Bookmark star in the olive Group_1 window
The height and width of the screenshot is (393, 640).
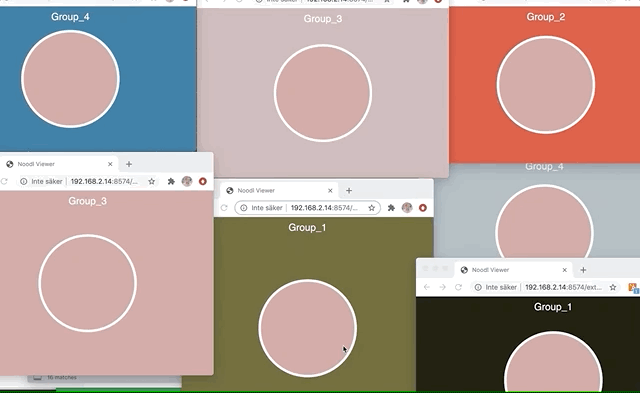371,208
